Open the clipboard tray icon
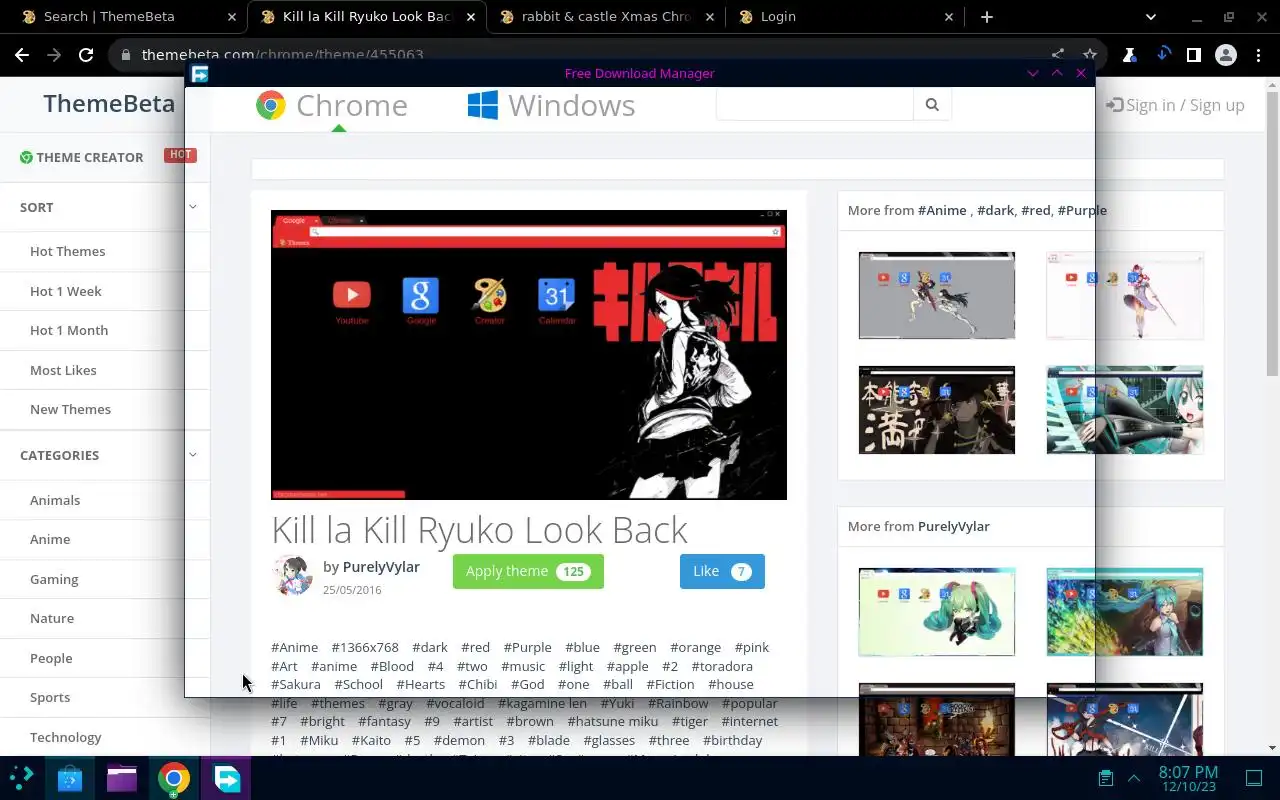1280x800 pixels. click(x=1105, y=778)
